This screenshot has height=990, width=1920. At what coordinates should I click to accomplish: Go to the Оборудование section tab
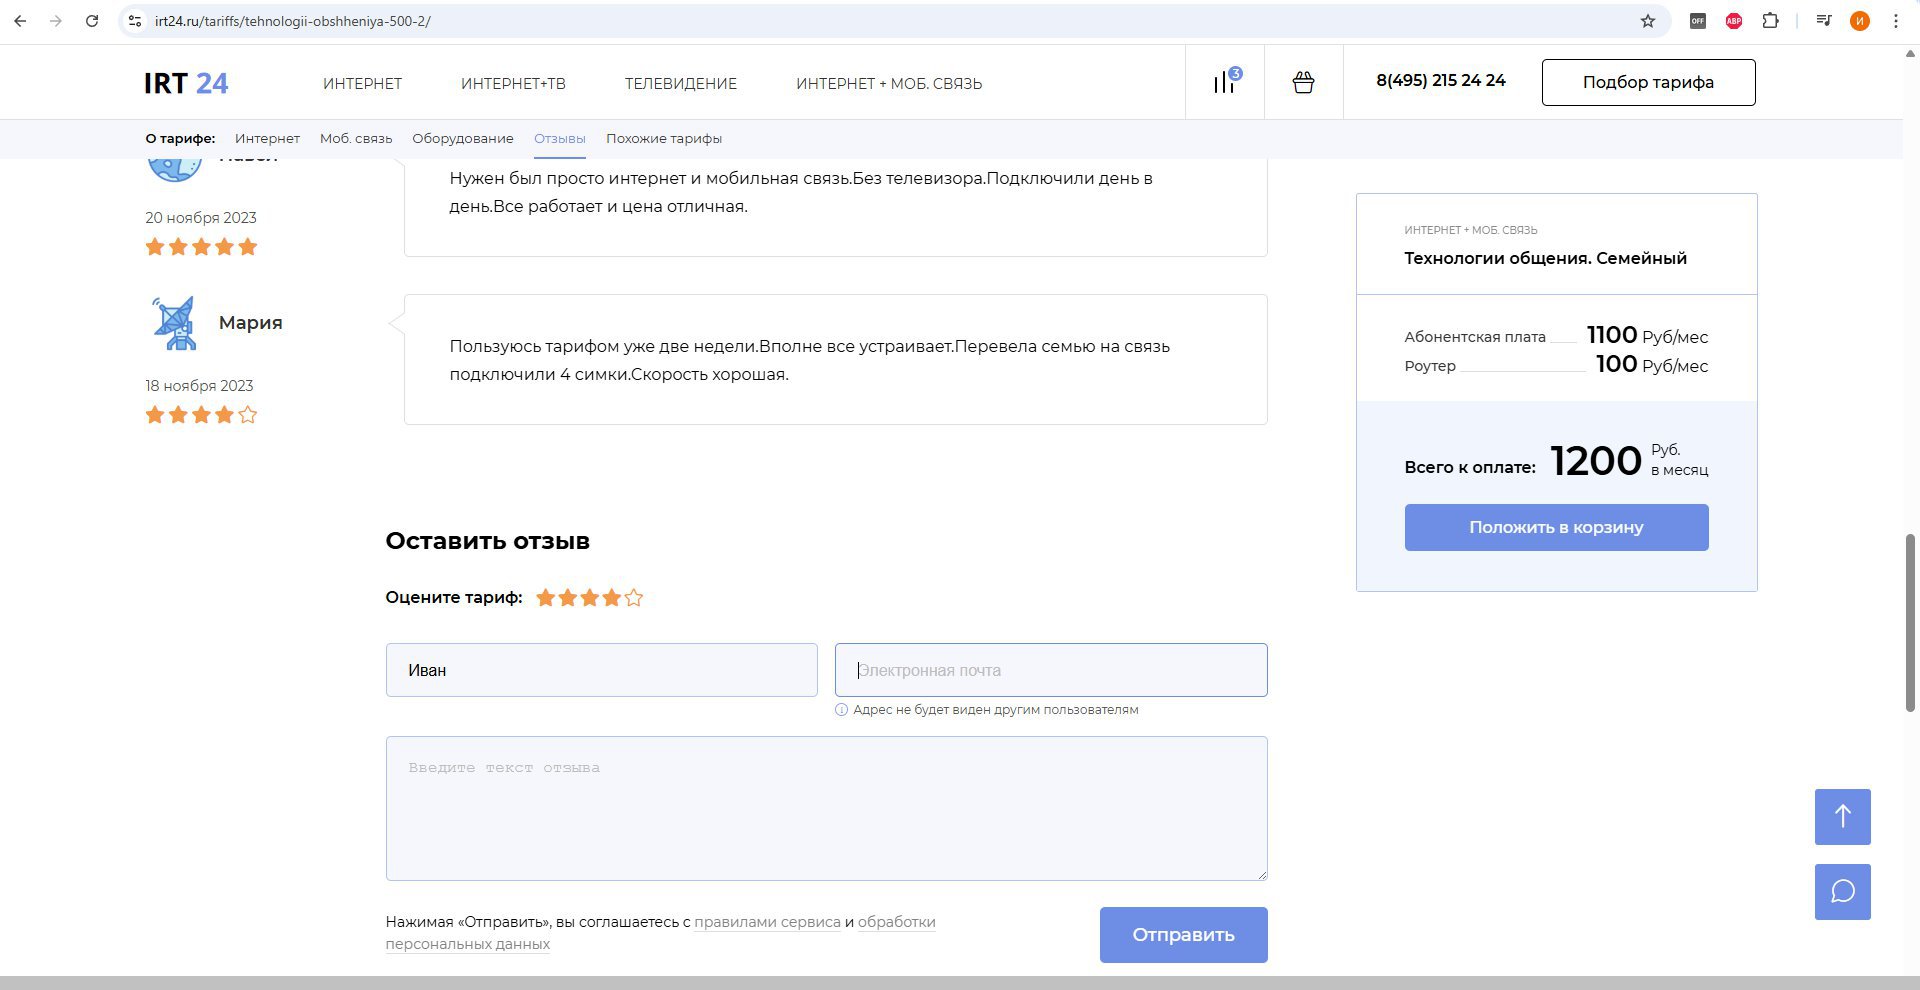[463, 139]
